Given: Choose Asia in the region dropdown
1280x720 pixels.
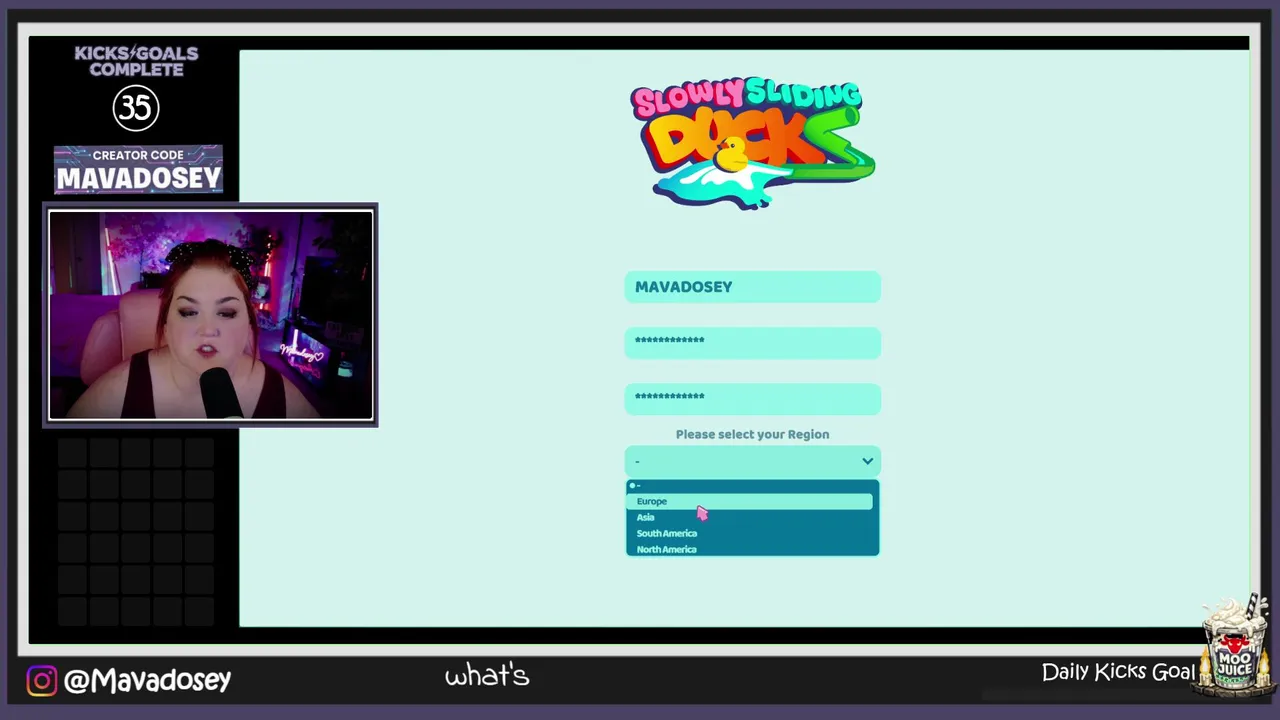Looking at the screenshot, I should point(751,517).
